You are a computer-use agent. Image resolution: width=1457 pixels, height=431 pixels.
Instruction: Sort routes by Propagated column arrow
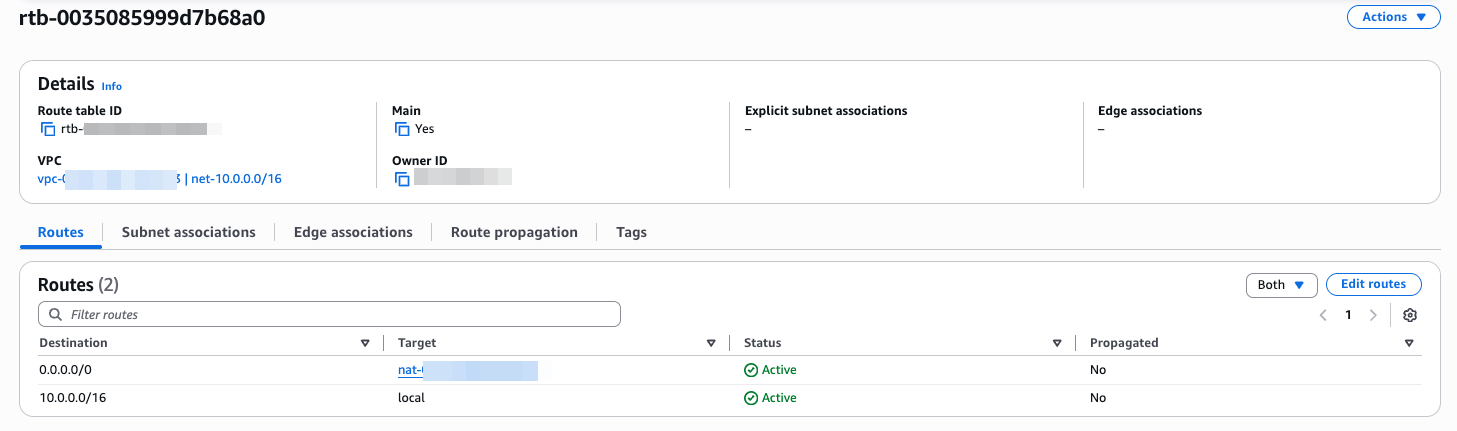point(1409,343)
